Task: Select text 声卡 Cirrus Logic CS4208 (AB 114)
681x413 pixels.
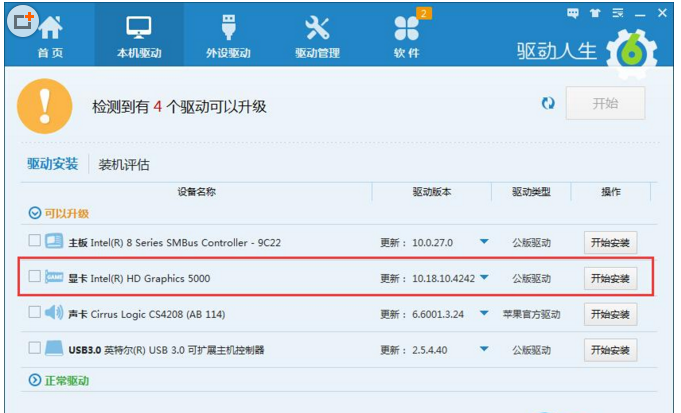Action: pos(146,314)
